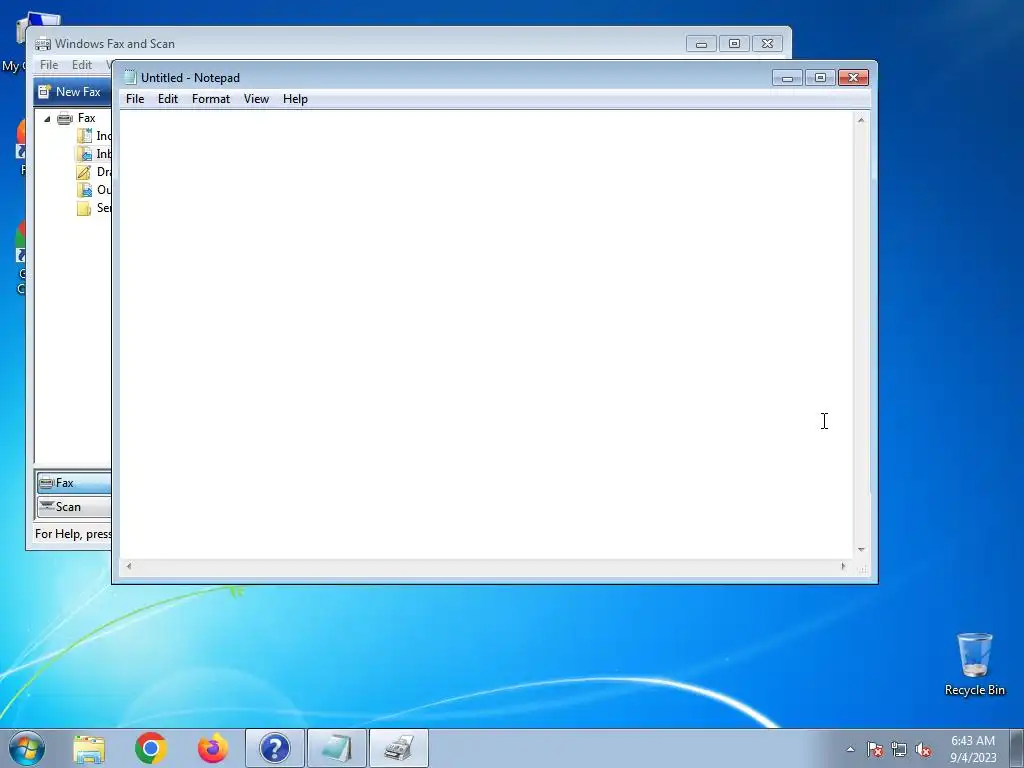Screen dimensions: 1024x768
Task: Click Notepad vertical scrollbar down arrow
Action: point(861,550)
